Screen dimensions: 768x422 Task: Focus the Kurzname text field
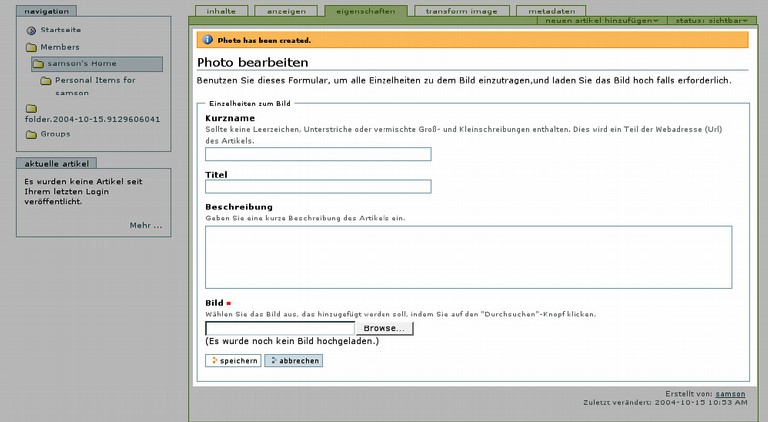pyautogui.click(x=318, y=154)
